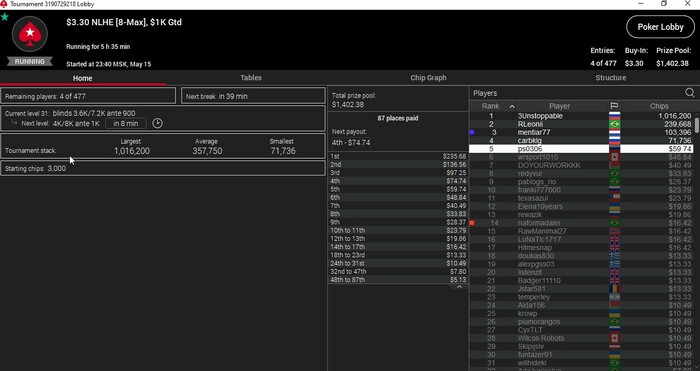Click the 48th to 87th payout row

(398, 279)
